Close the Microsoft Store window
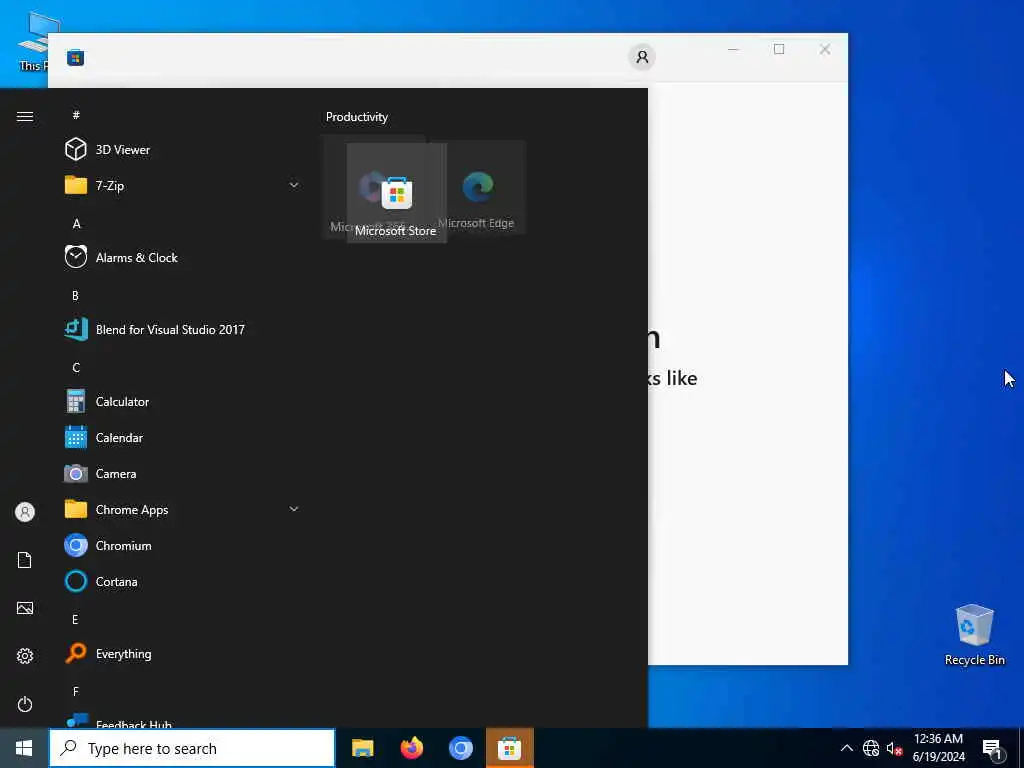Image resolution: width=1024 pixels, height=768 pixels. [x=825, y=49]
